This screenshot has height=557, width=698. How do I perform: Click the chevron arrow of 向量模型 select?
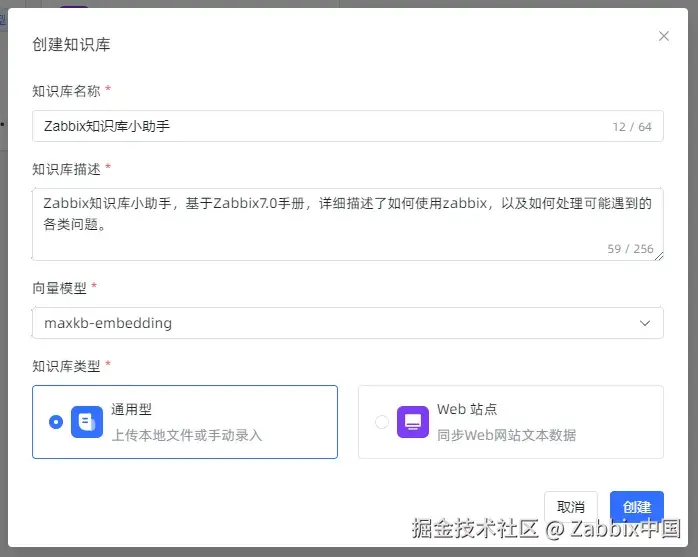point(645,323)
